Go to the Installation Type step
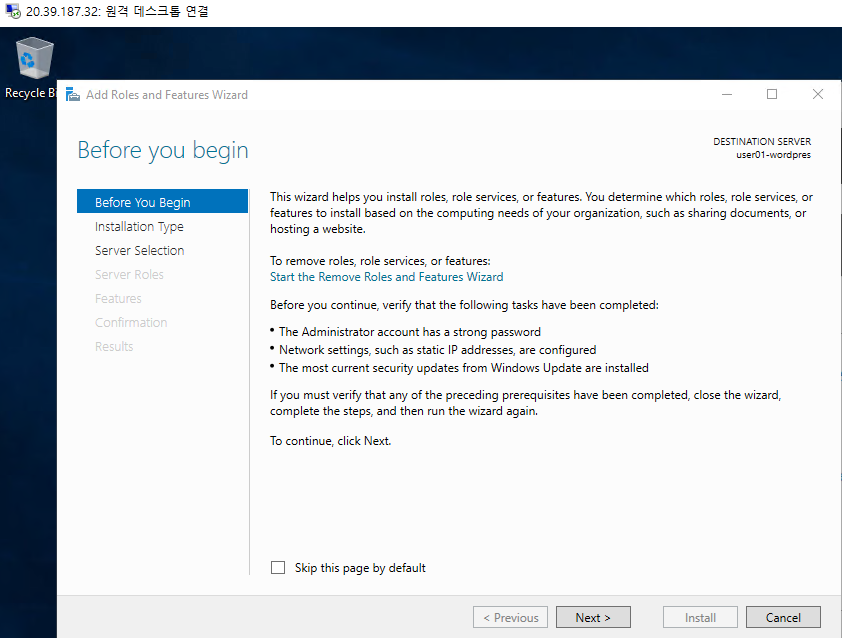This screenshot has height=638, width=842. tap(139, 227)
